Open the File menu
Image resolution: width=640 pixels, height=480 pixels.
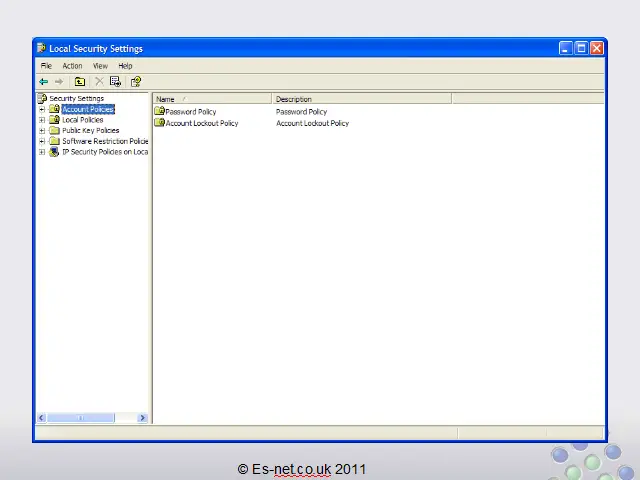pyautogui.click(x=46, y=66)
